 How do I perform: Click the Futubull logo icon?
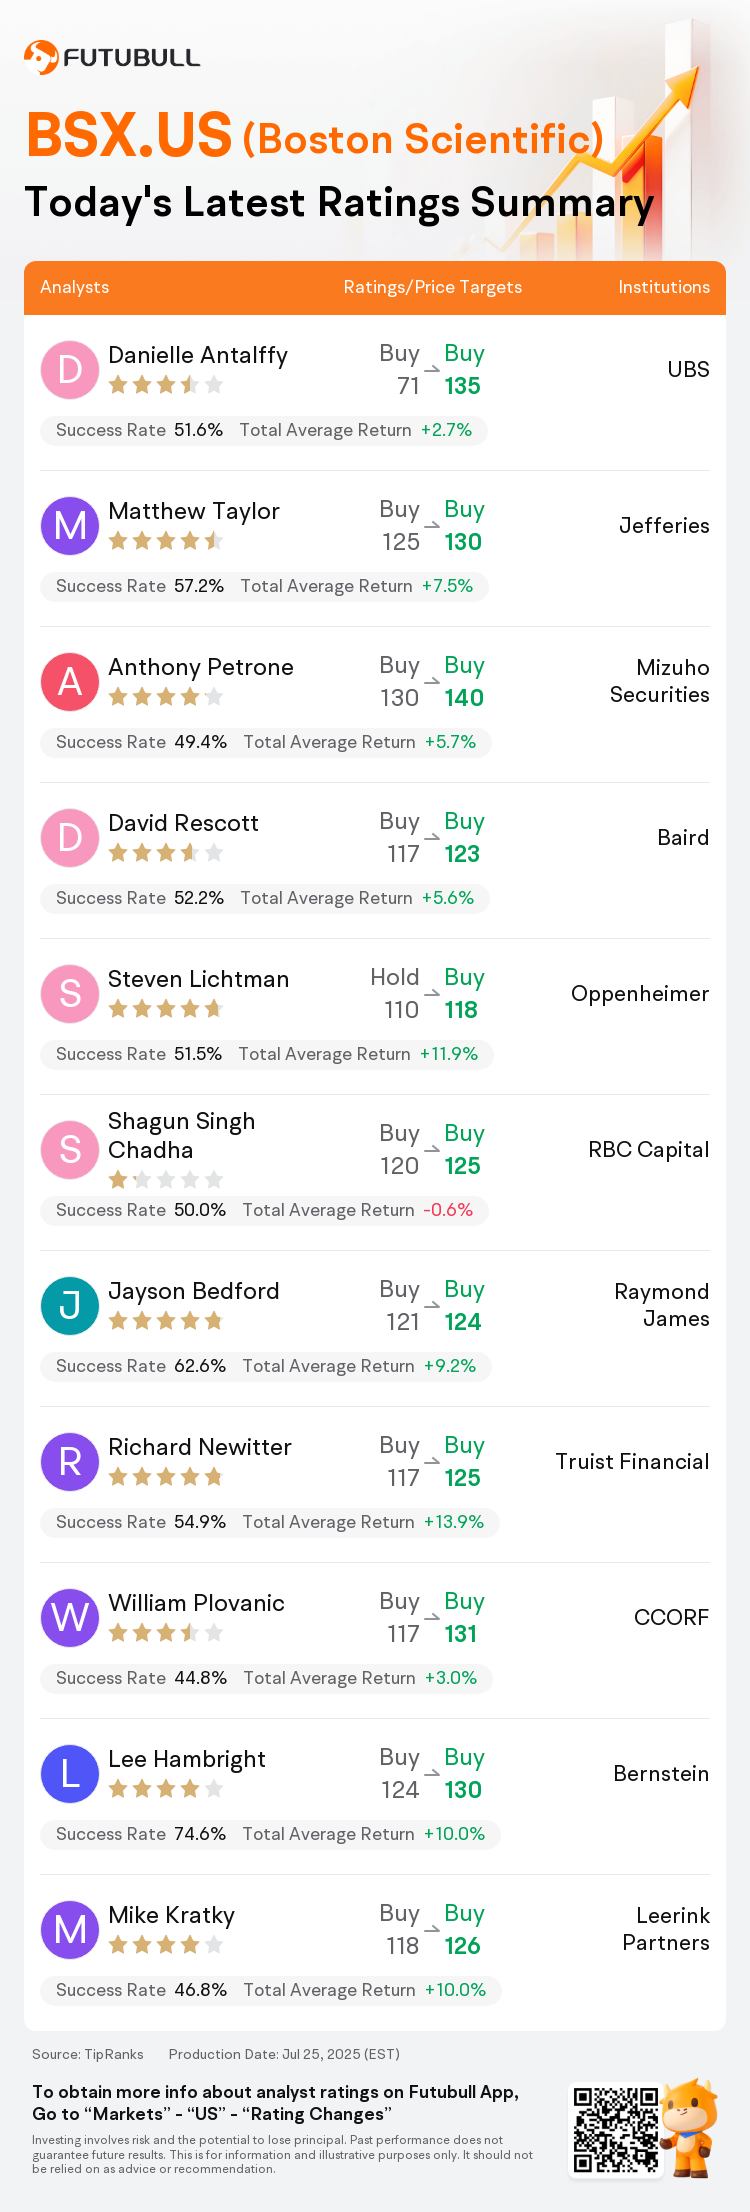coord(41,57)
